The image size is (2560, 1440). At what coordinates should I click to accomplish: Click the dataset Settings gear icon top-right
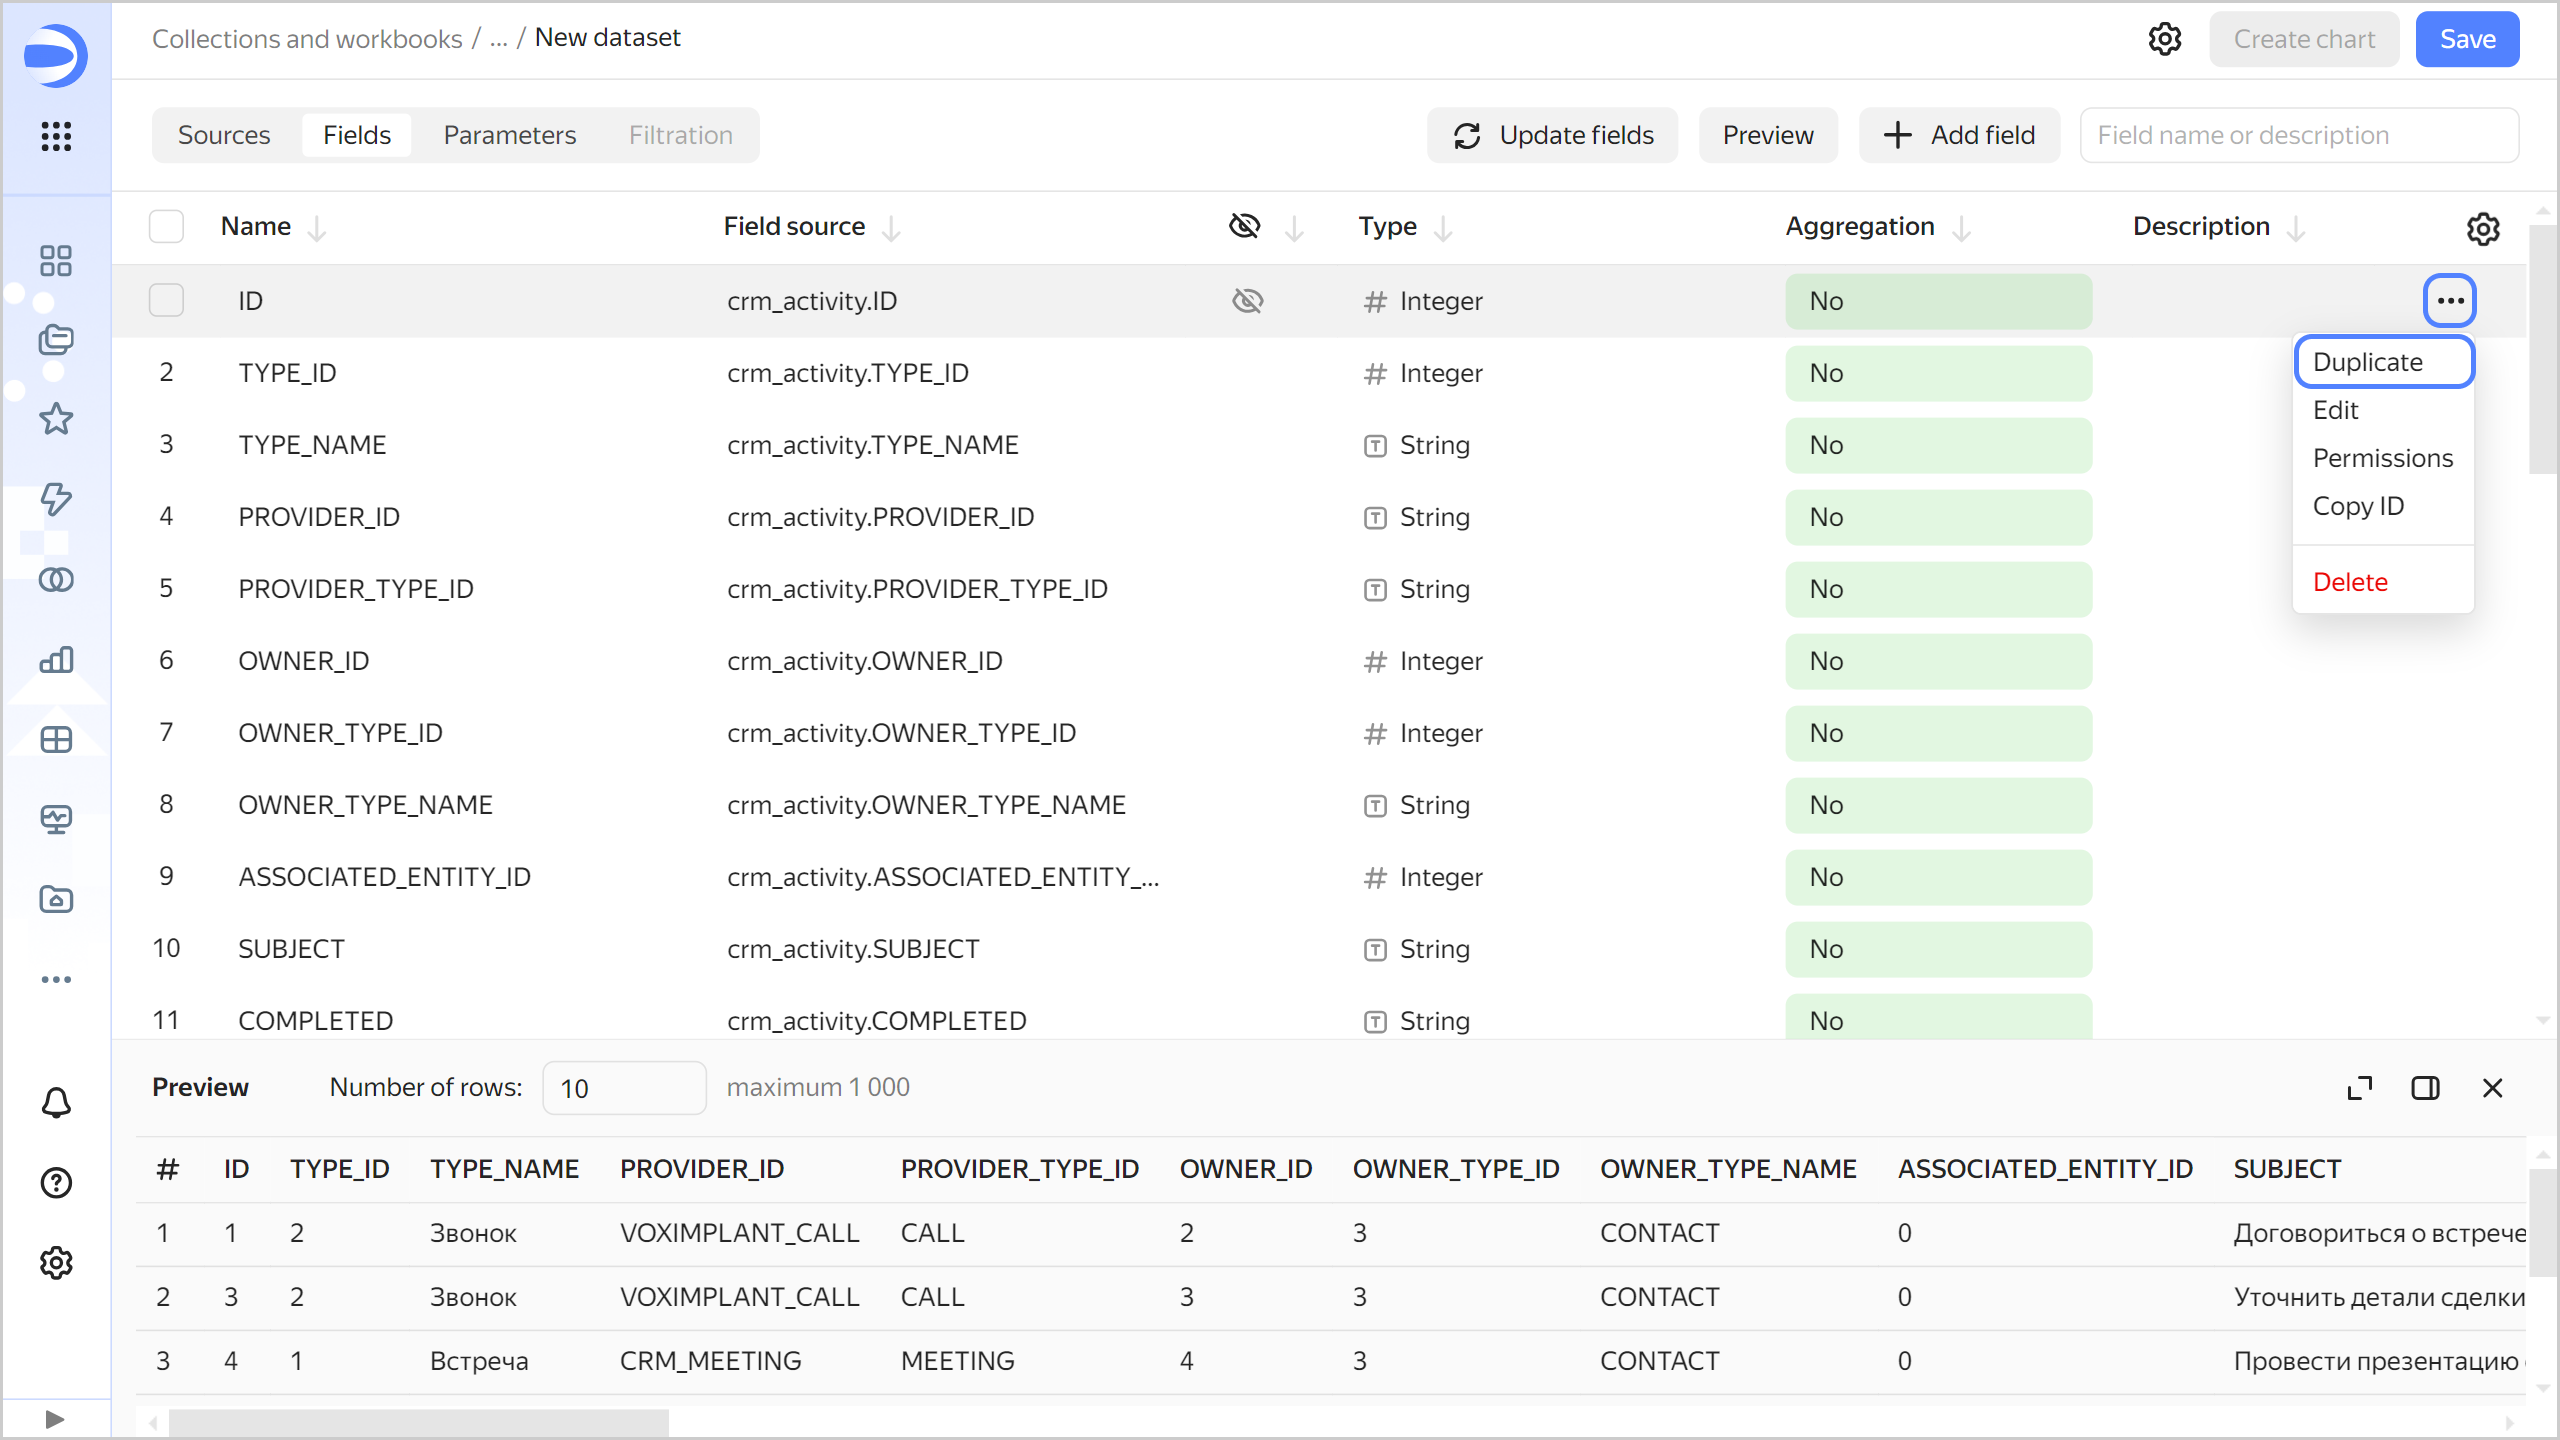click(x=2163, y=39)
